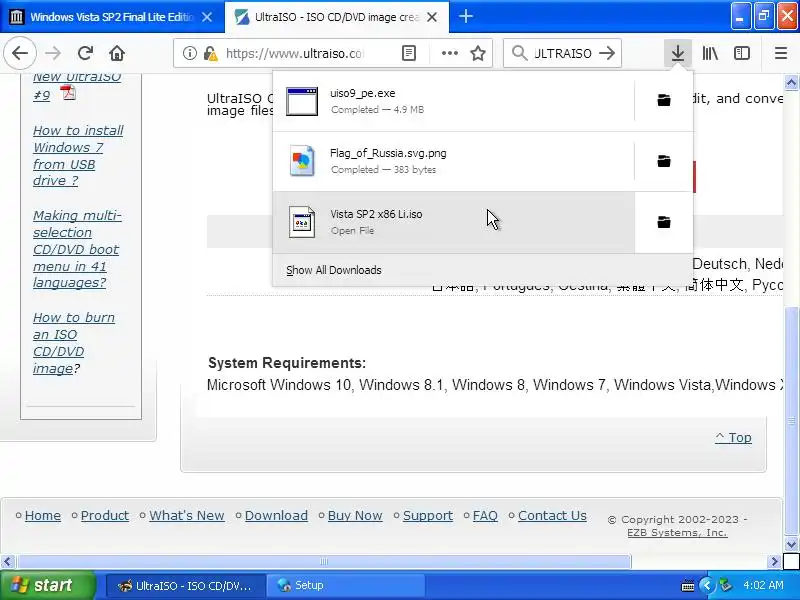Go back to the previous page

point(20,53)
